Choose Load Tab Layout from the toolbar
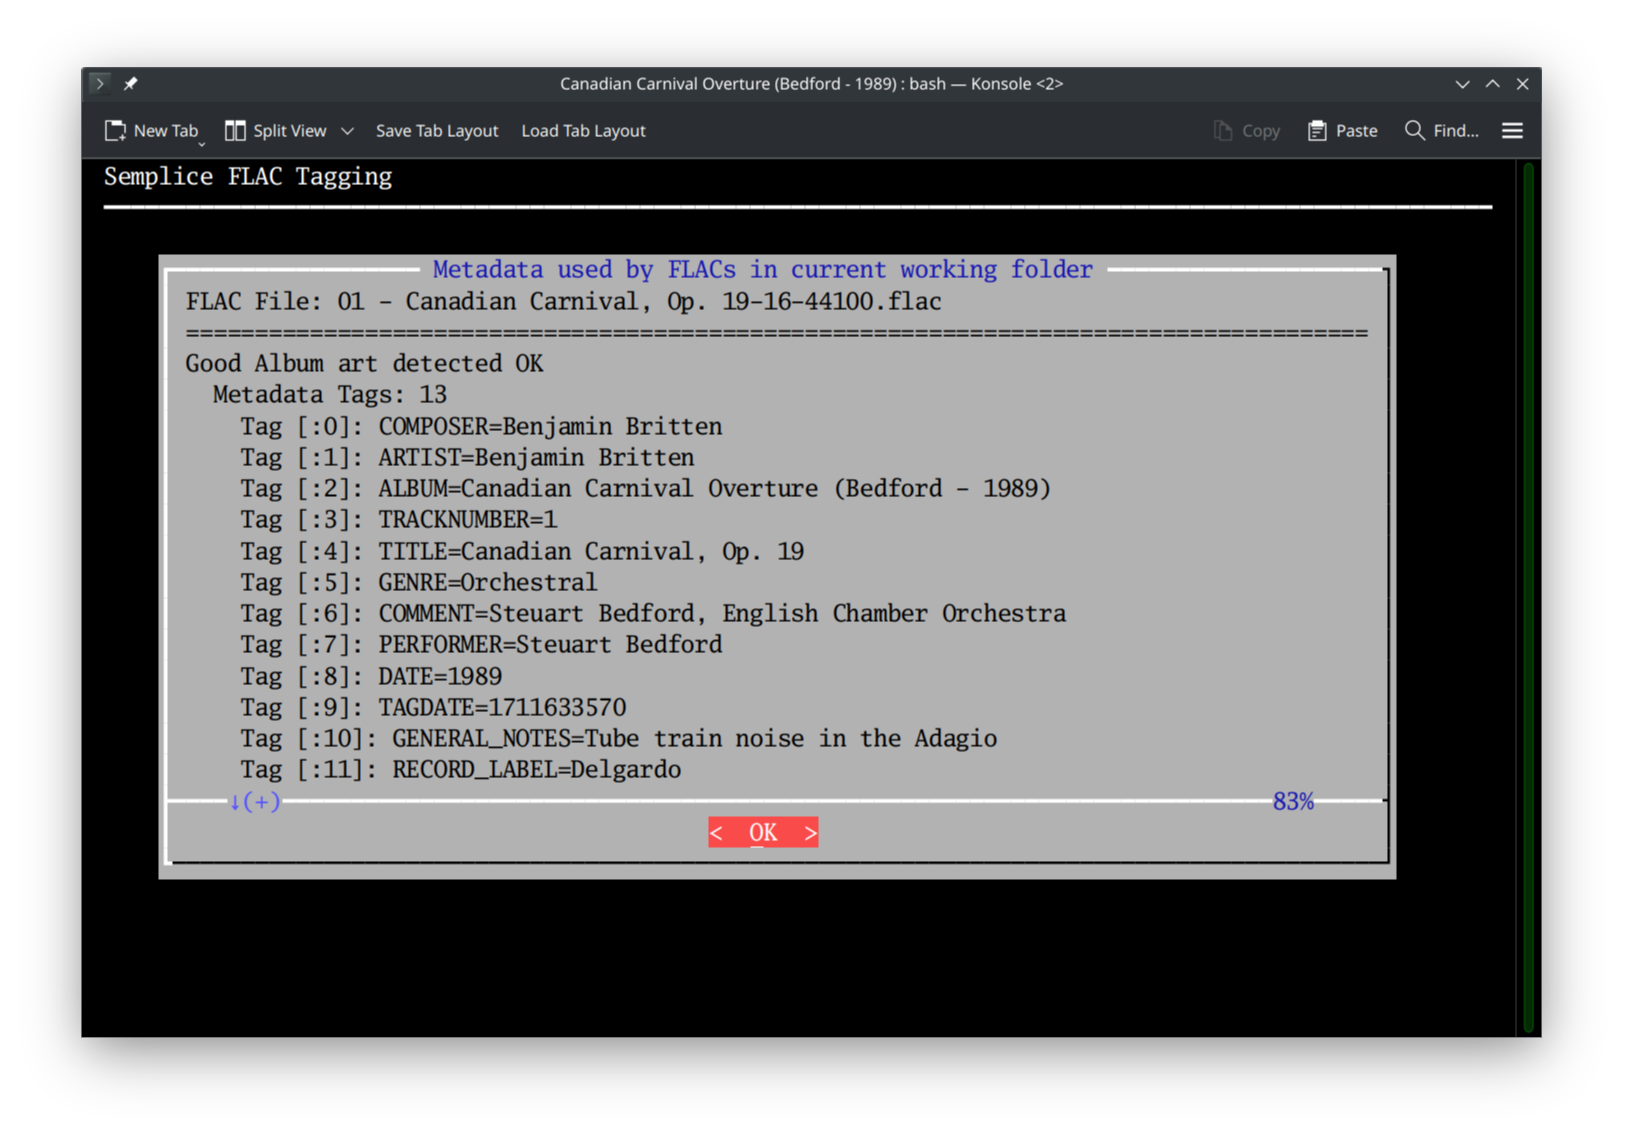The image size is (1625, 1135). coord(583,130)
